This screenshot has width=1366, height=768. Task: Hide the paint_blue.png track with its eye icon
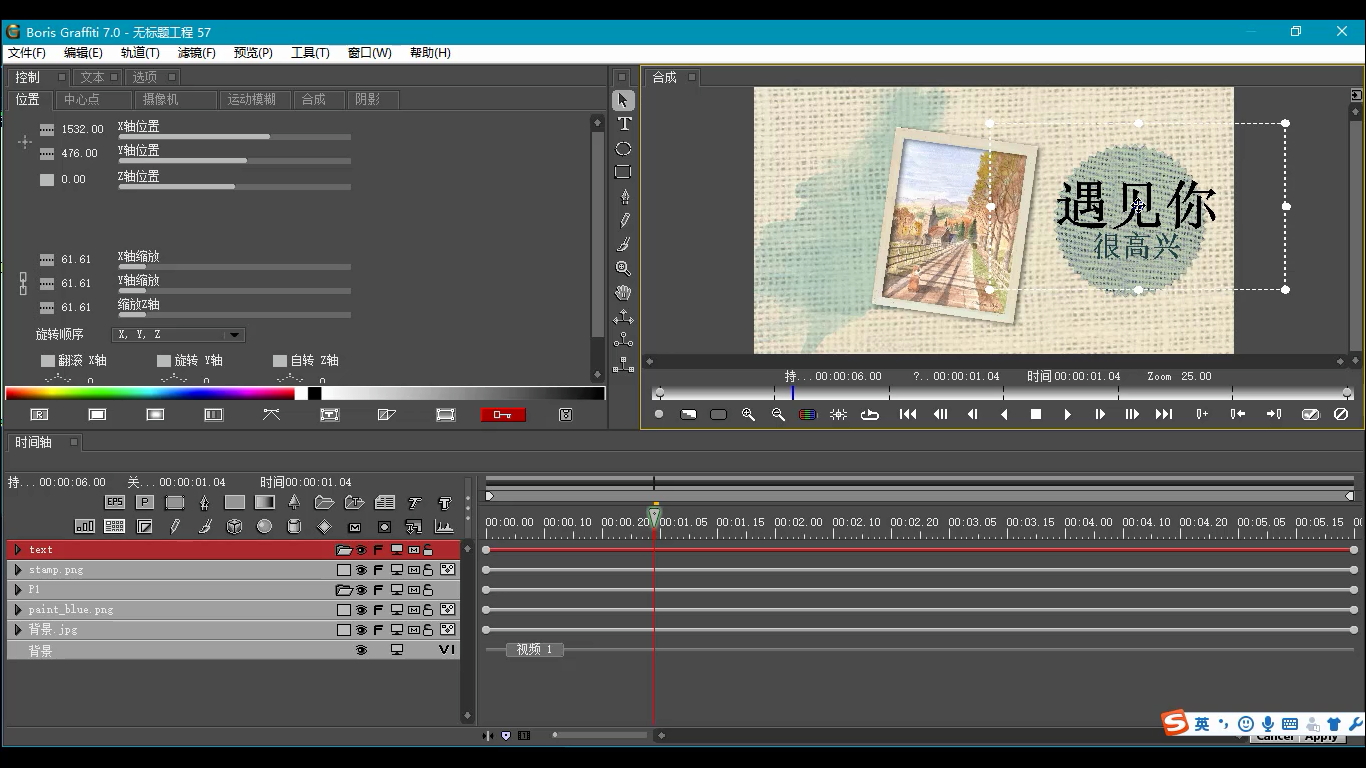tap(361, 610)
